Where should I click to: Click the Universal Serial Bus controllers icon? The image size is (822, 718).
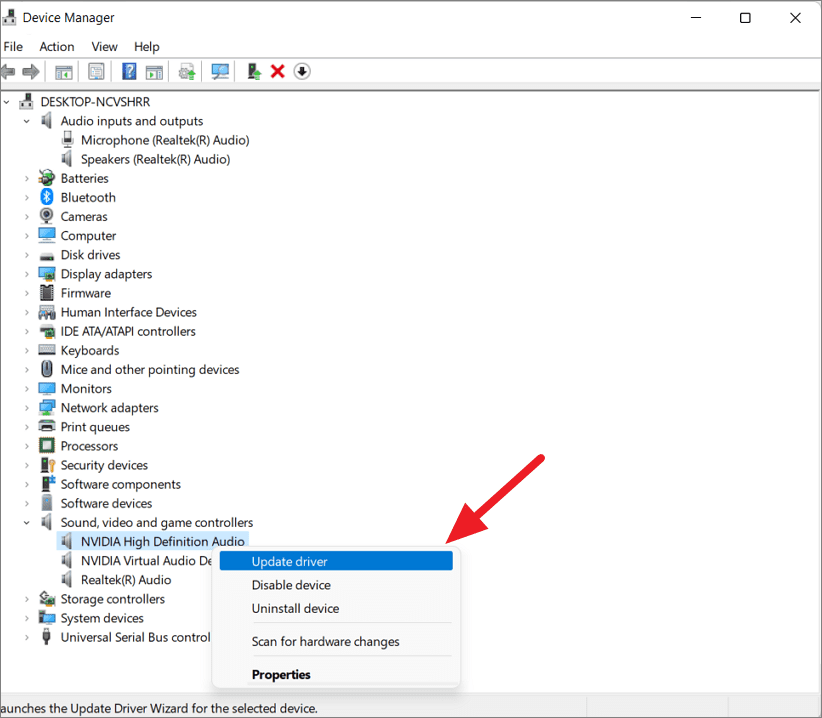point(46,637)
